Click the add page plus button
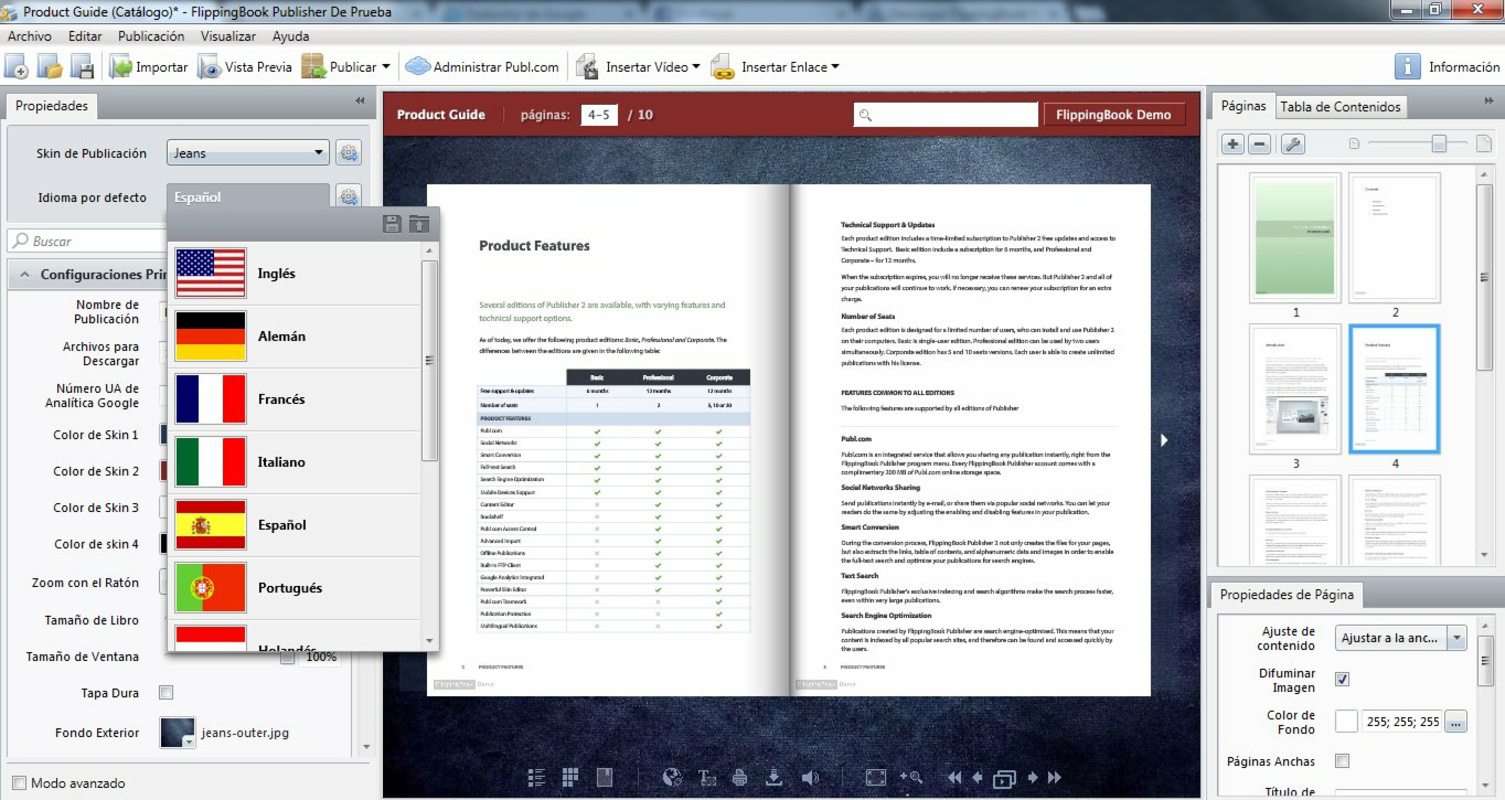The width and height of the screenshot is (1505, 800). pos(1233,144)
